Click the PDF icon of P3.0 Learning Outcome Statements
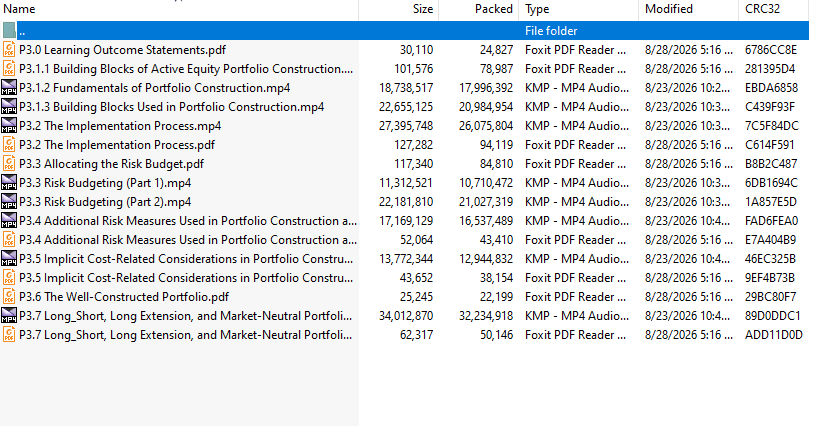The width and height of the screenshot is (818, 426). [x=9, y=50]
